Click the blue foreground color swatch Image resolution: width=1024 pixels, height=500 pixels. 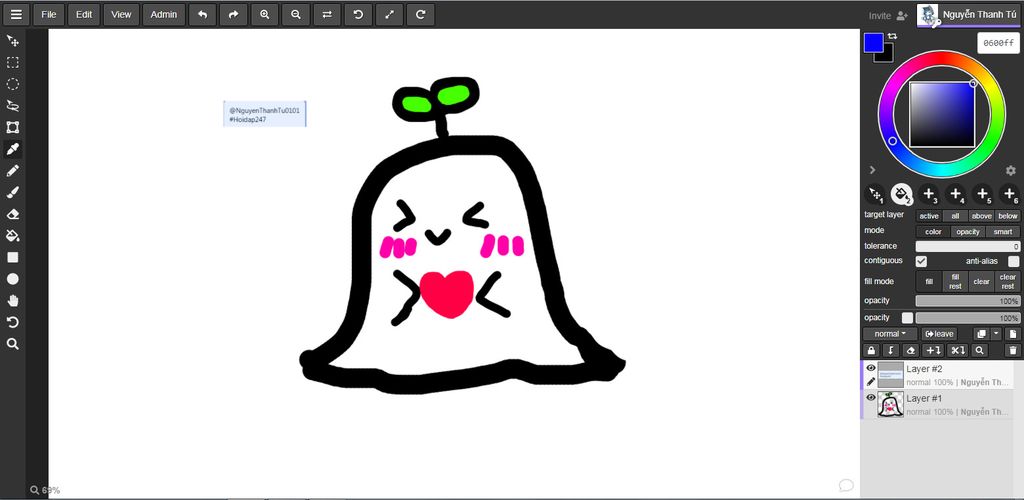click(873, 42)
